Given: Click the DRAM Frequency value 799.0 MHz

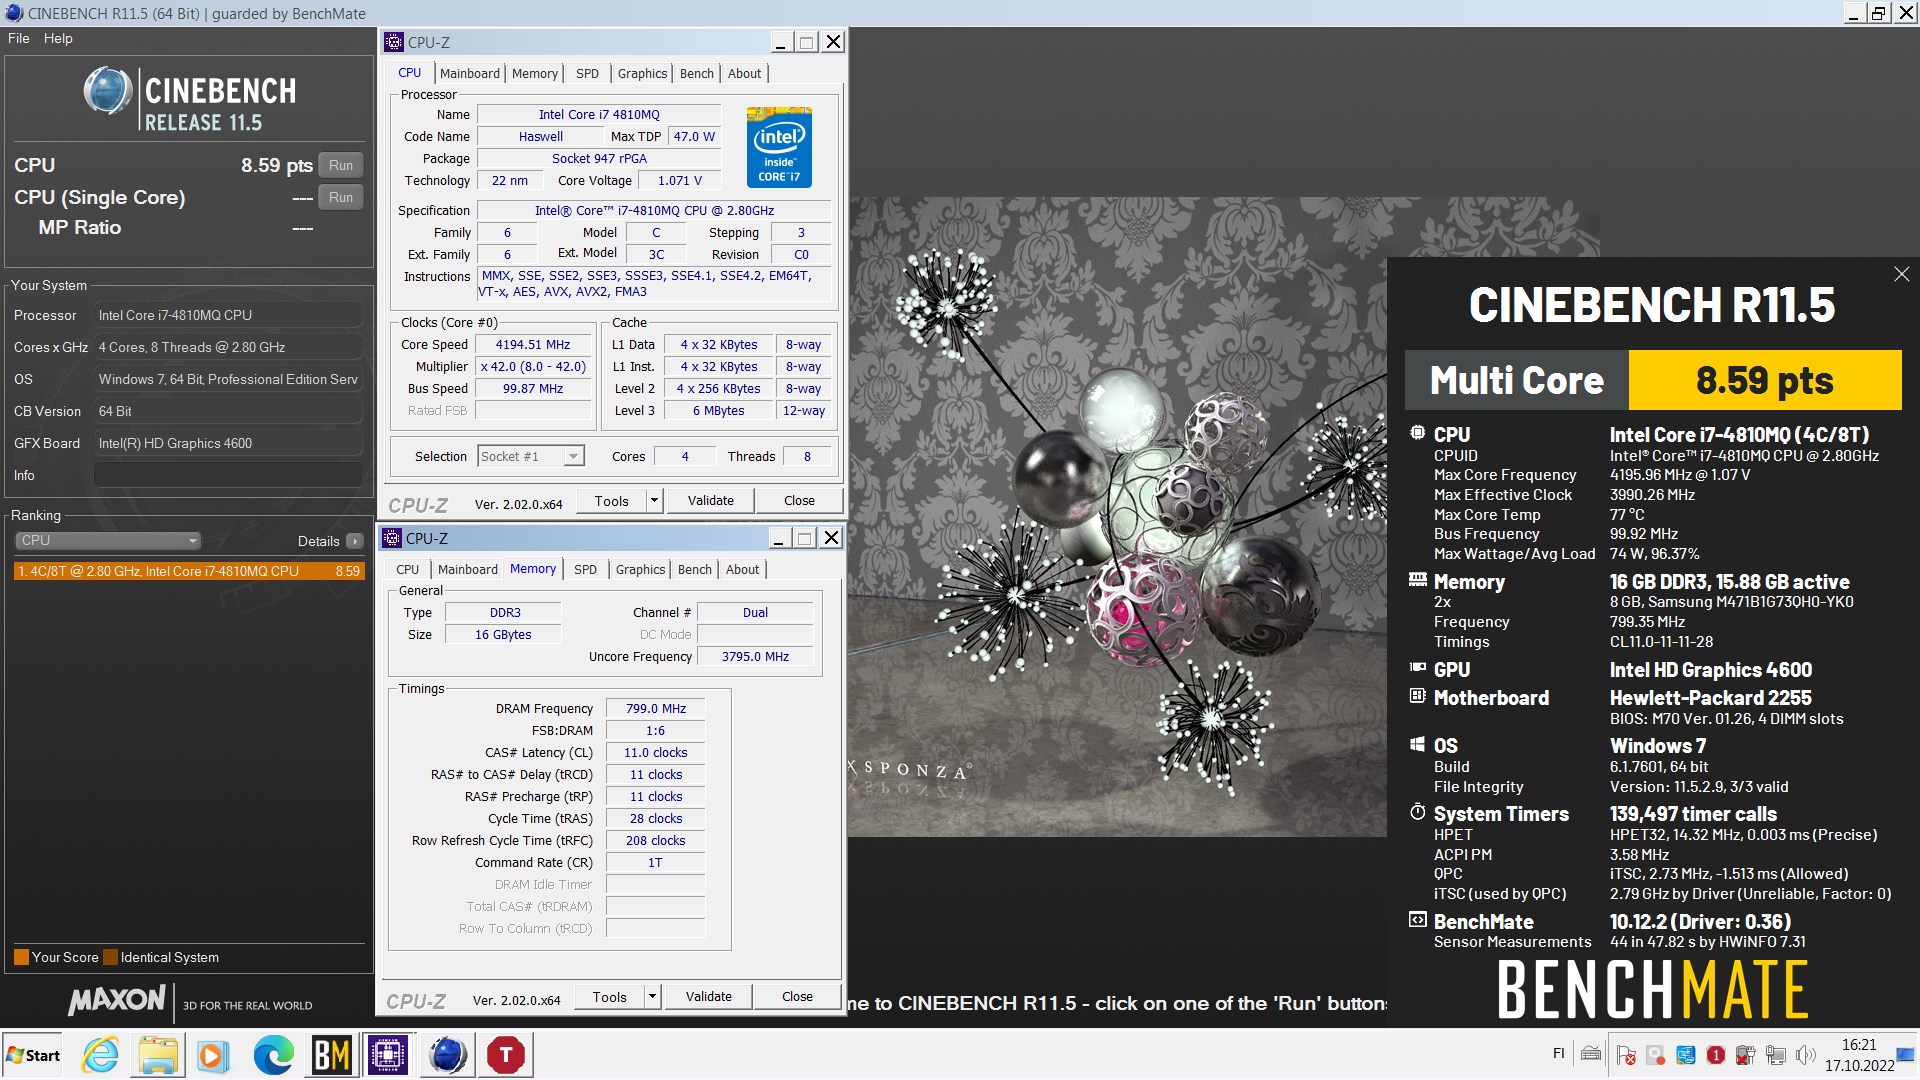Looking at the screenshot, I should [656, 709].
